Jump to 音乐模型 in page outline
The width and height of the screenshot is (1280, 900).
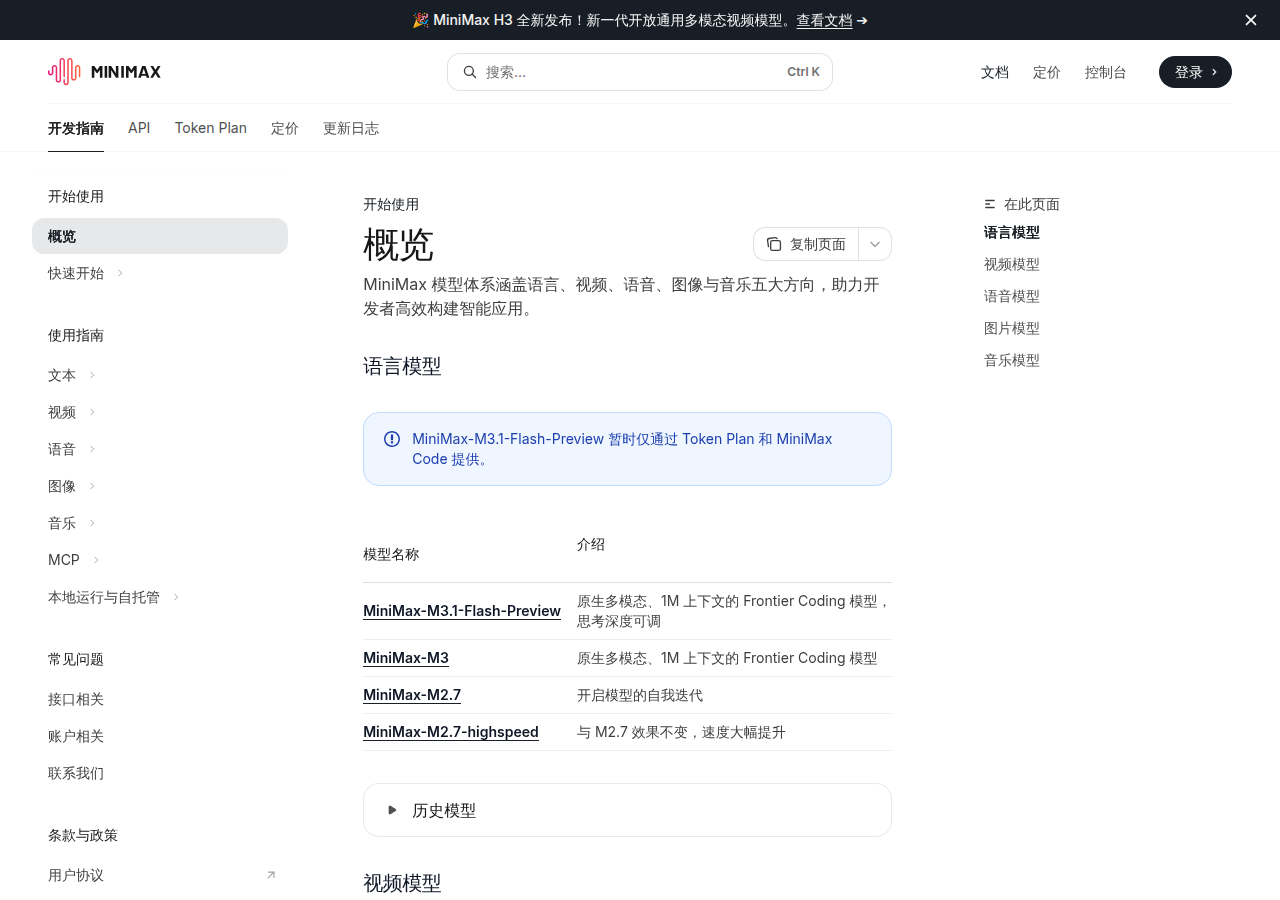click(x=1012, y=360)
